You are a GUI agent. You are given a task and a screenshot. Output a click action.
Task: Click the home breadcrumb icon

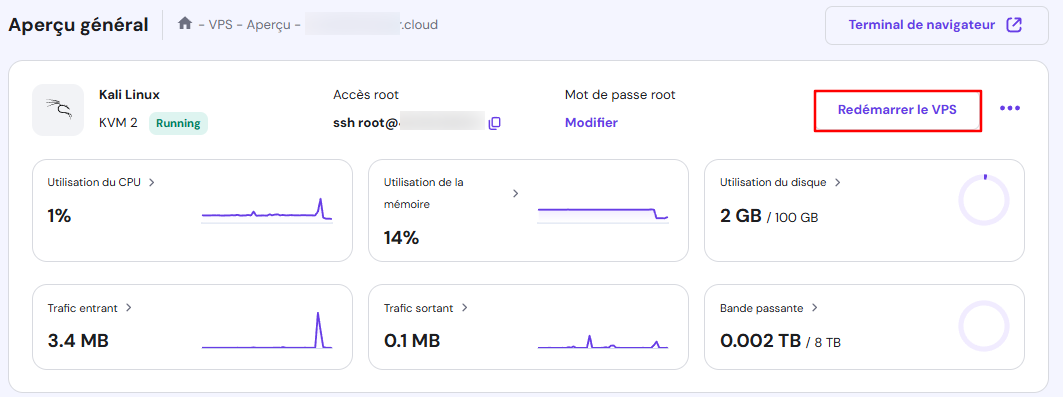click(185, 24)
